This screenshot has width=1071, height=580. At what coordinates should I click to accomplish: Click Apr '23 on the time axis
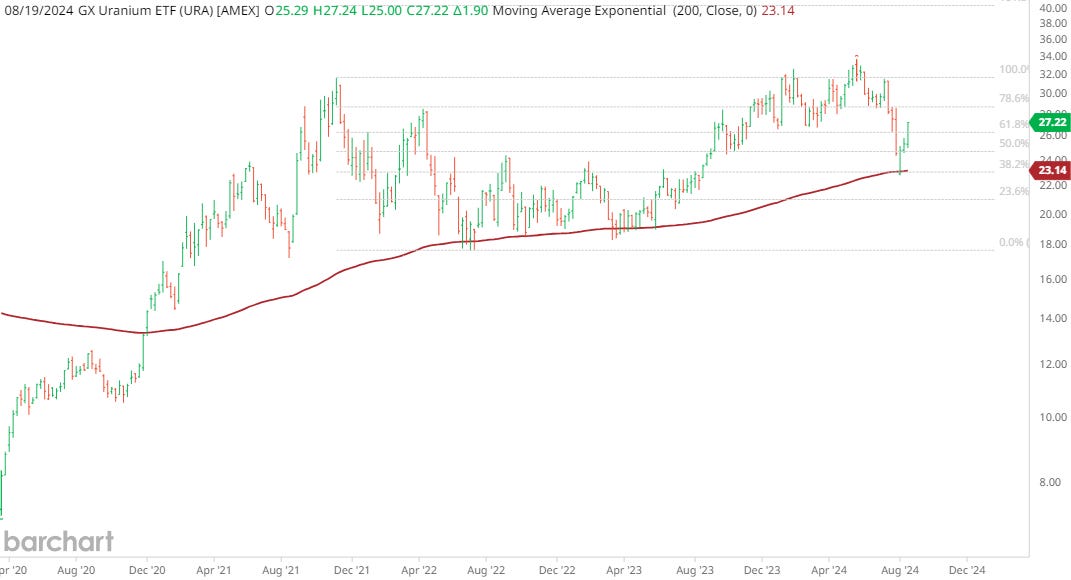point(624,570)
